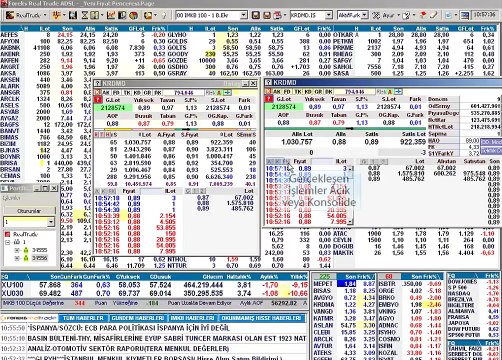Click the orange candle arrow toolbar icon
Viewport: 502px width, 360px height.
[57, 15]
